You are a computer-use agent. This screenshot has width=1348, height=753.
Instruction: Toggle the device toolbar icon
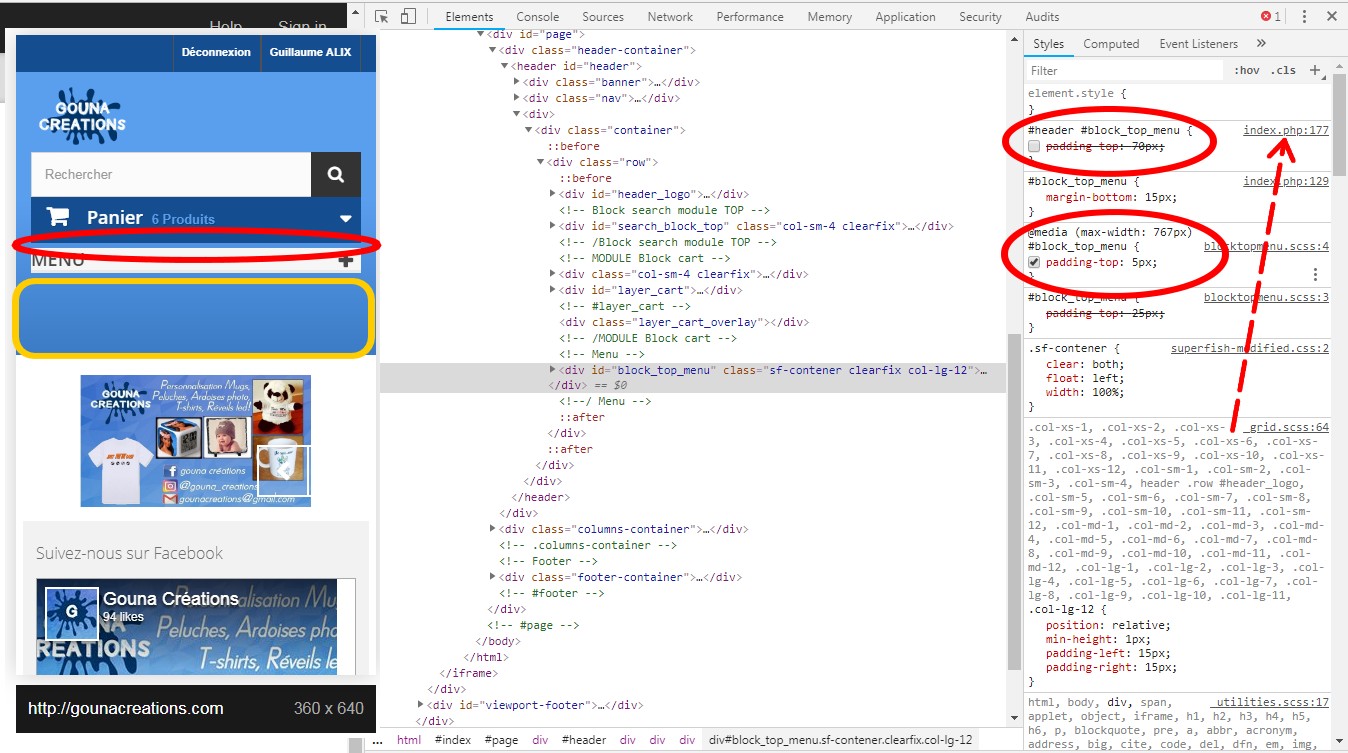(408, 16)
